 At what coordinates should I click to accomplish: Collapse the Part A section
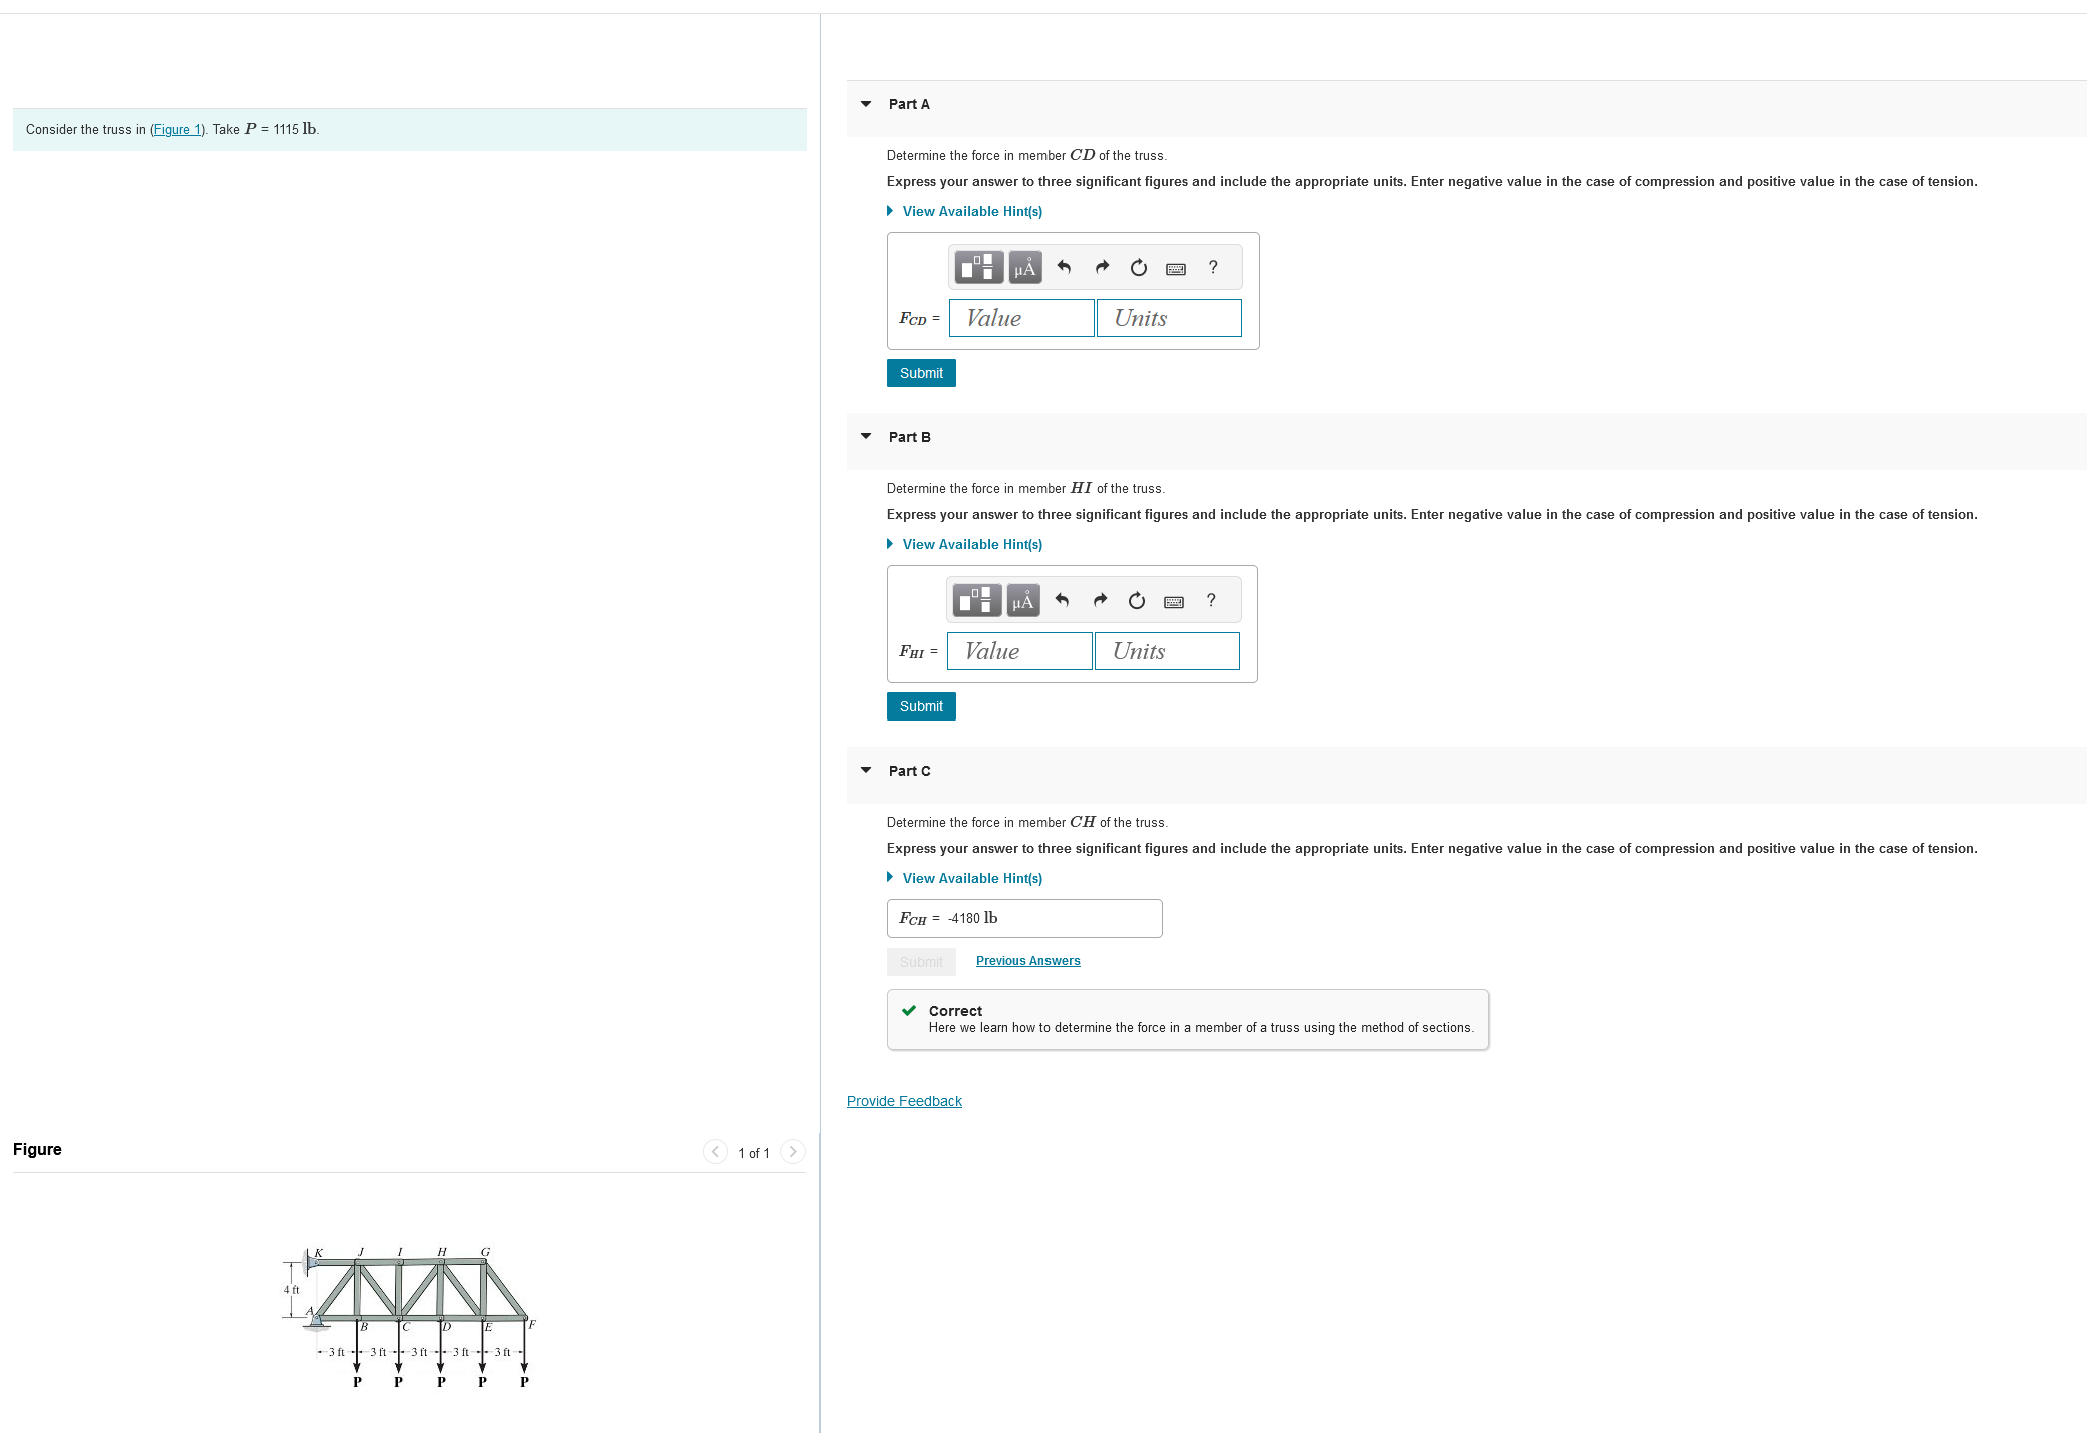pos(866,104)
